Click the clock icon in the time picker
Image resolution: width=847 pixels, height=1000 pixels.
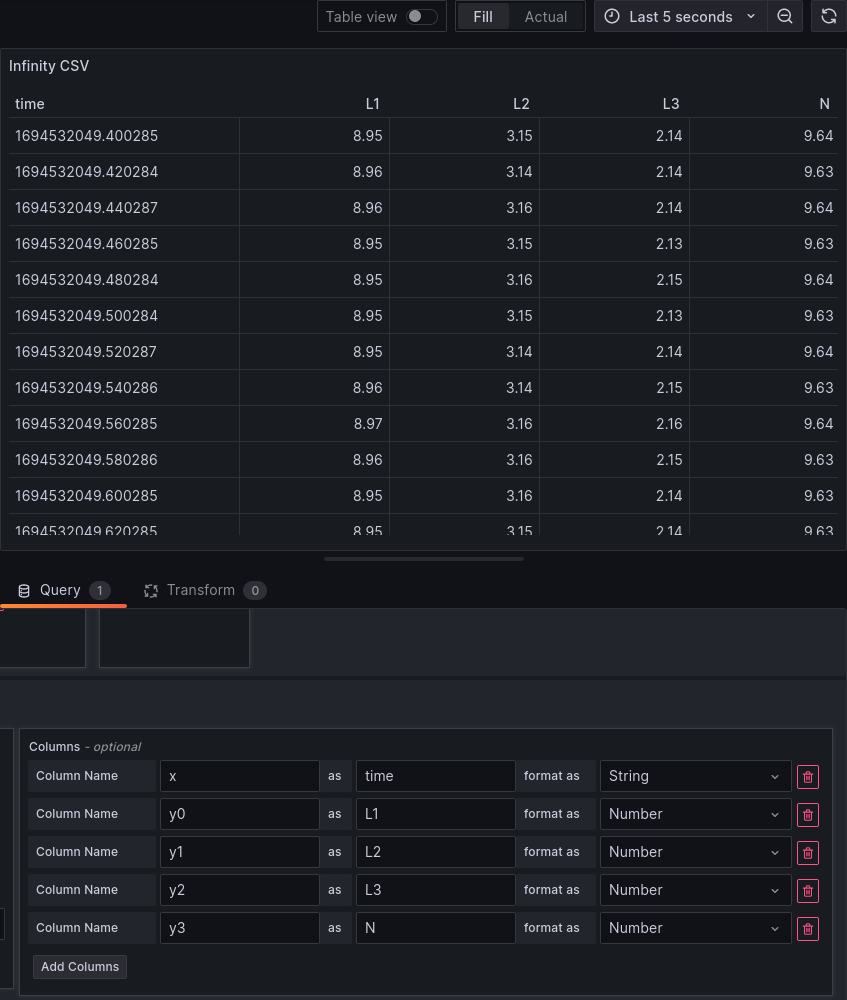tap(612, 16)
